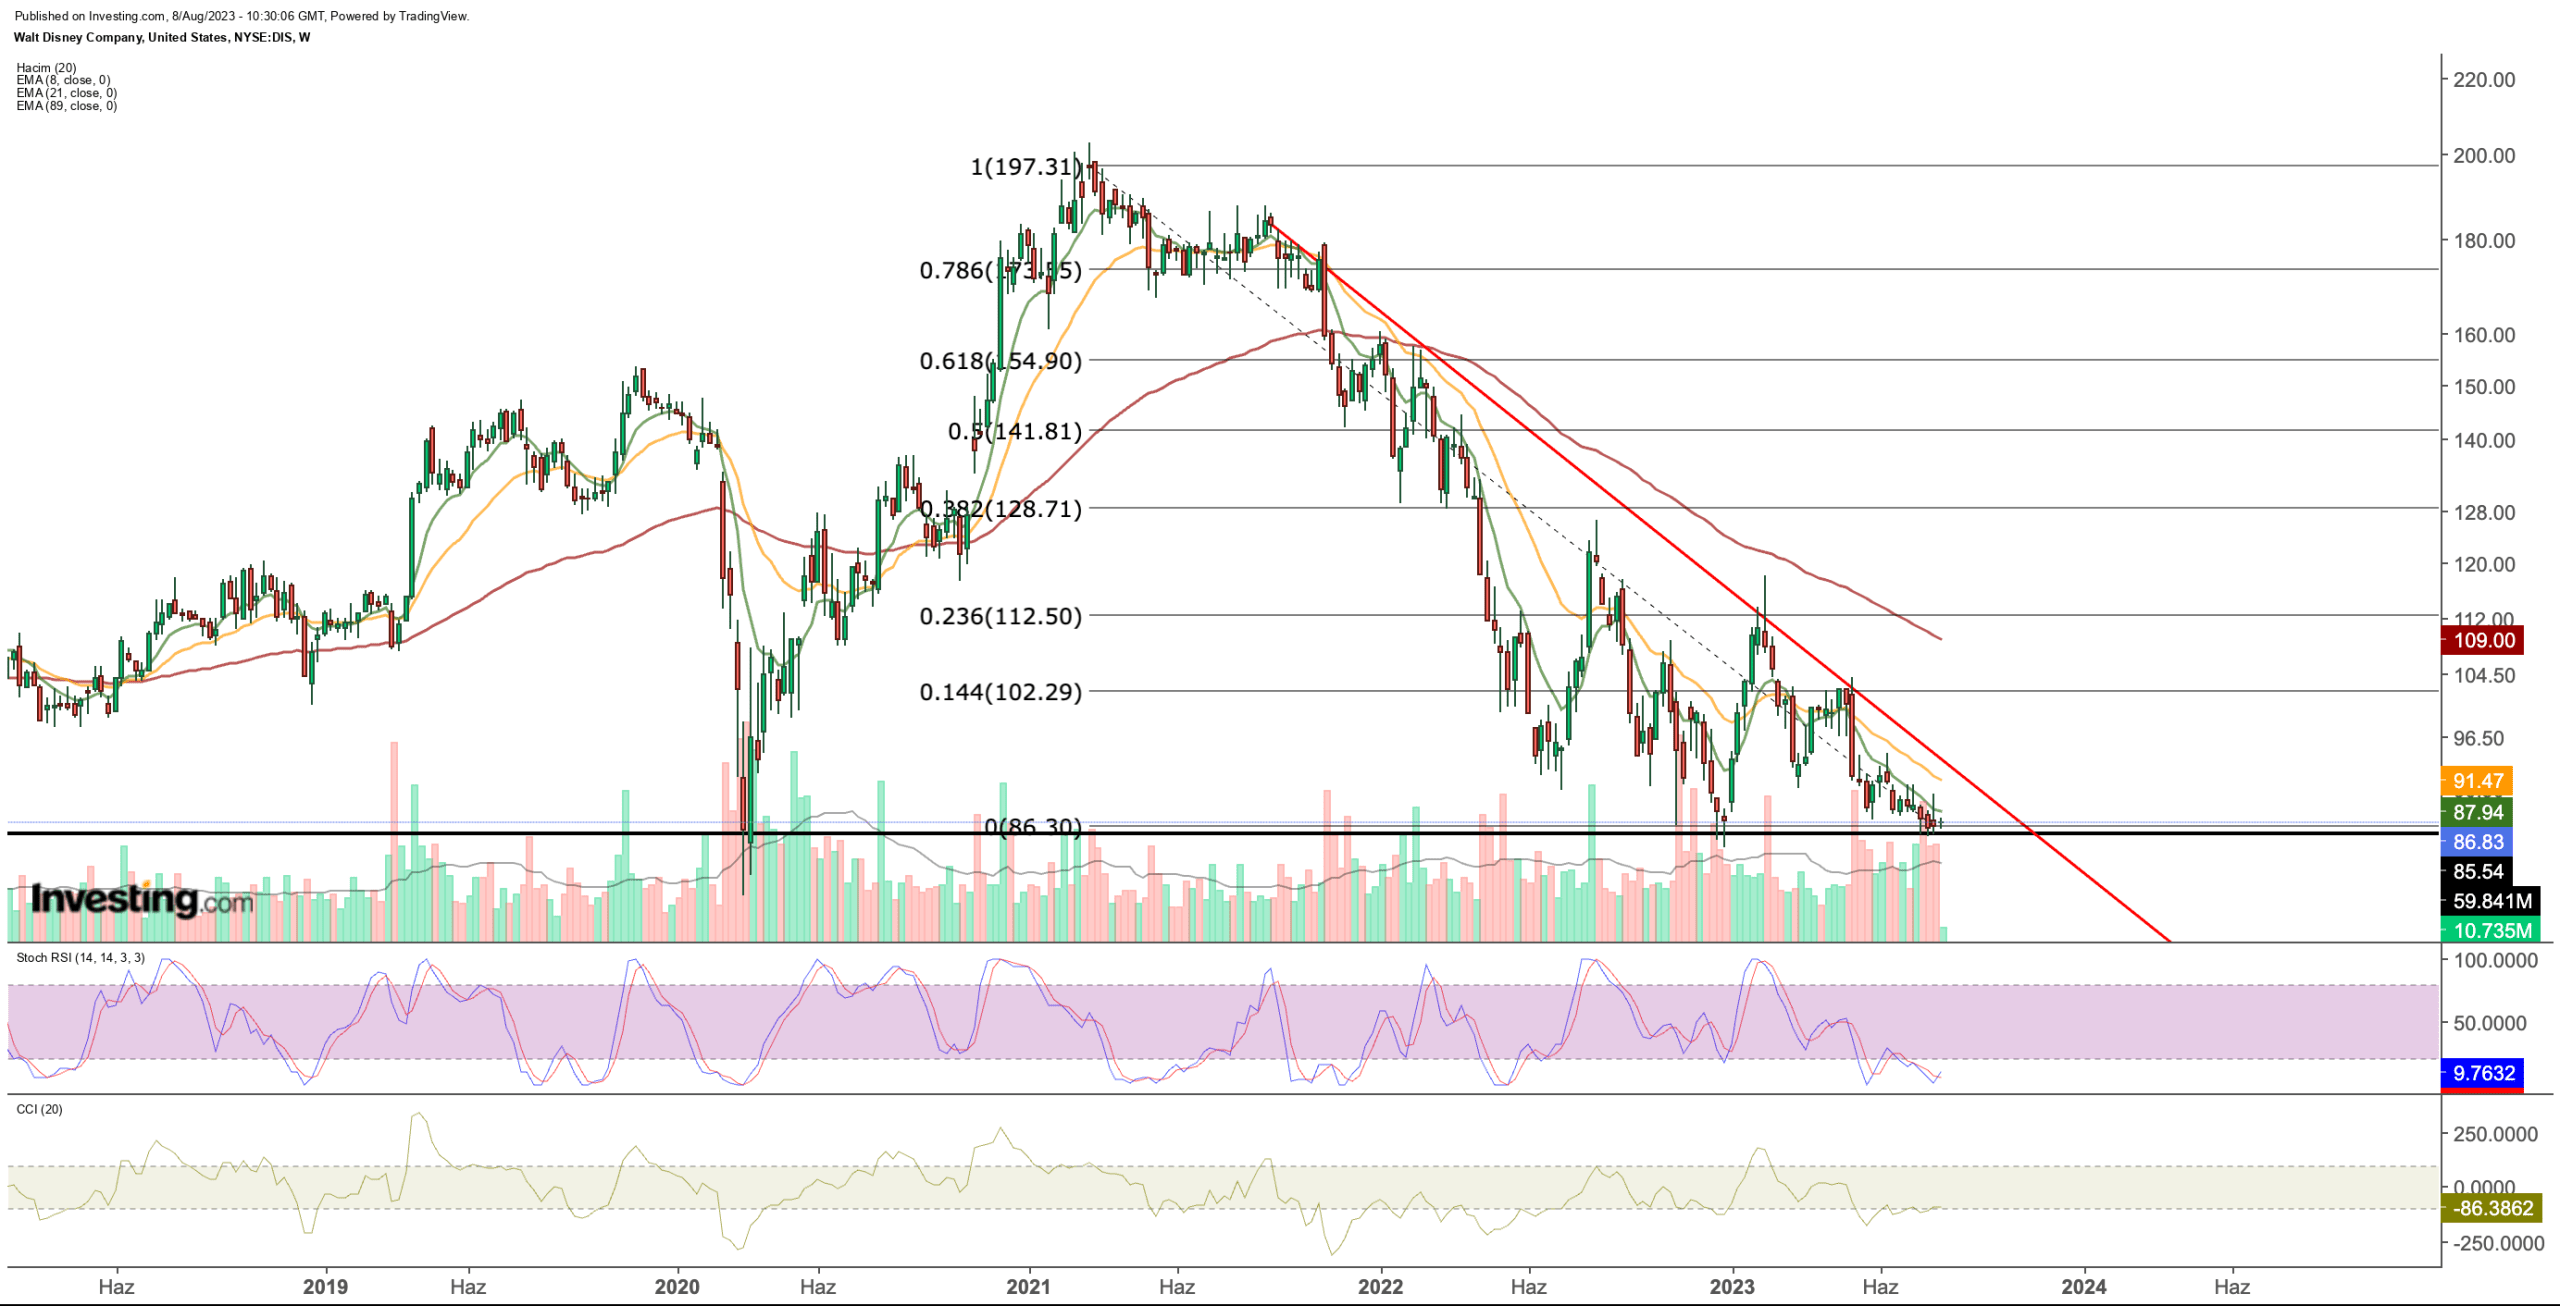Viewport: 2560px width, 1306px height.
Task: Click the 104.50 price axis value
Action: click(2484, 676)
